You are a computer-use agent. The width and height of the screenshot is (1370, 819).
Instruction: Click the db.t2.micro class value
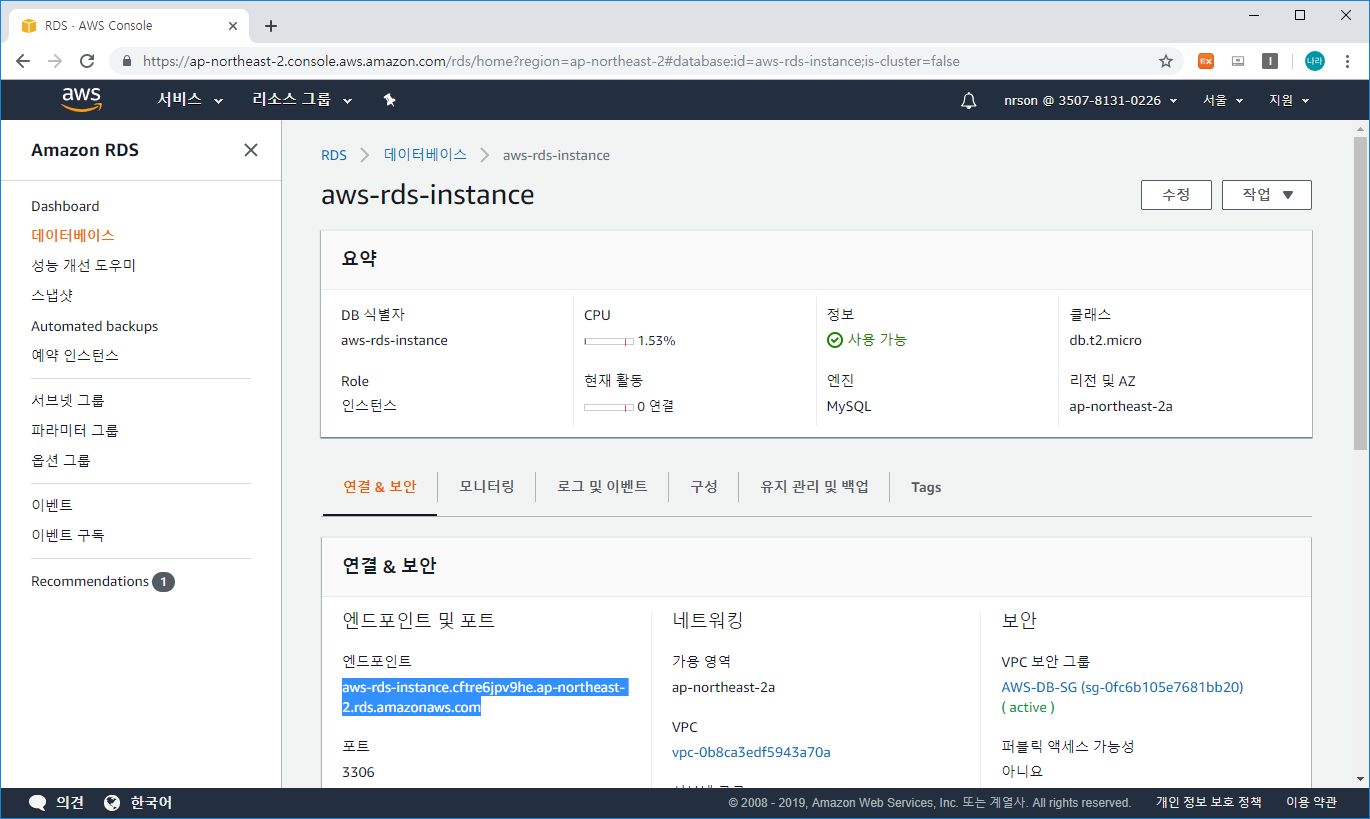tap(1105, 340)
